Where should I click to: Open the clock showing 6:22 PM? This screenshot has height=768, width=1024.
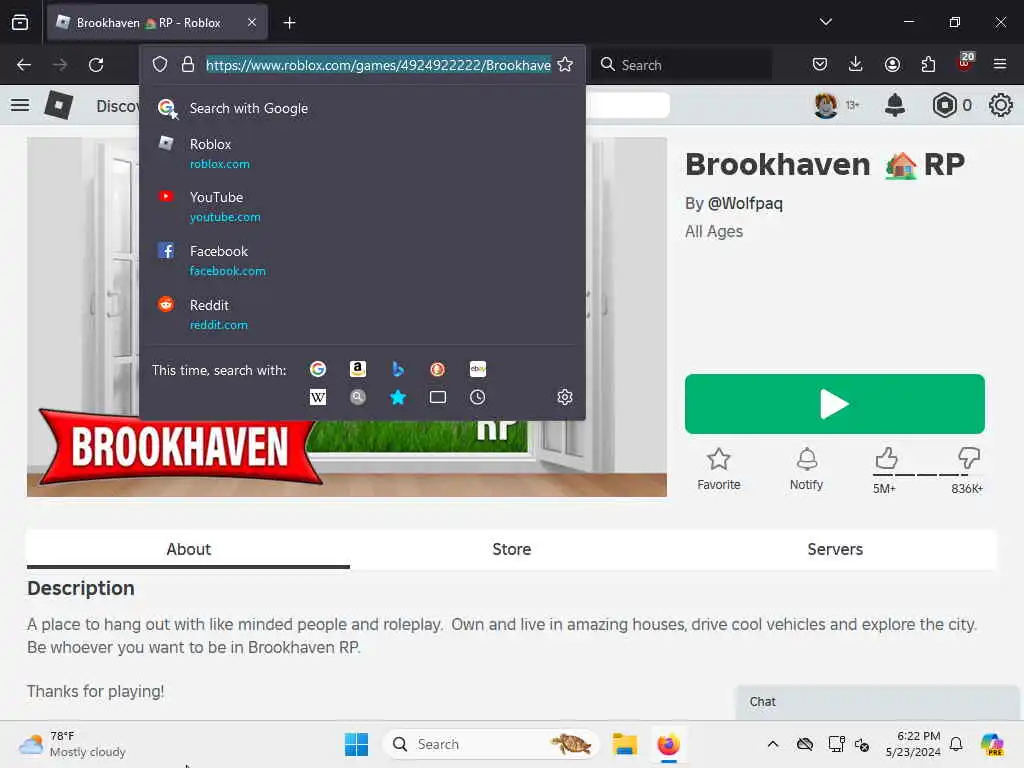913,744
